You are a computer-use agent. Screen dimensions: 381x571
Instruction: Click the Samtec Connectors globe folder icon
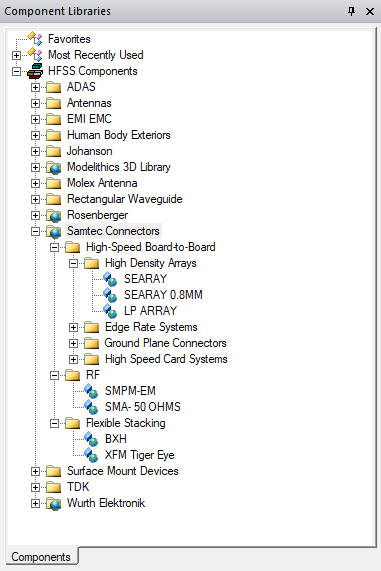(54, 232)
